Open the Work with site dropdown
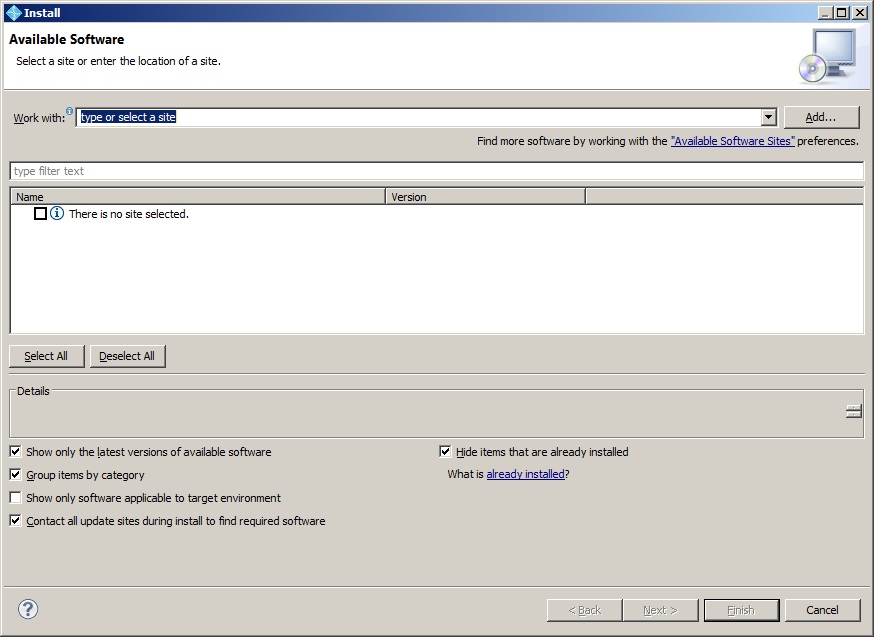This screenshot has width=874, height=637. 766,117
